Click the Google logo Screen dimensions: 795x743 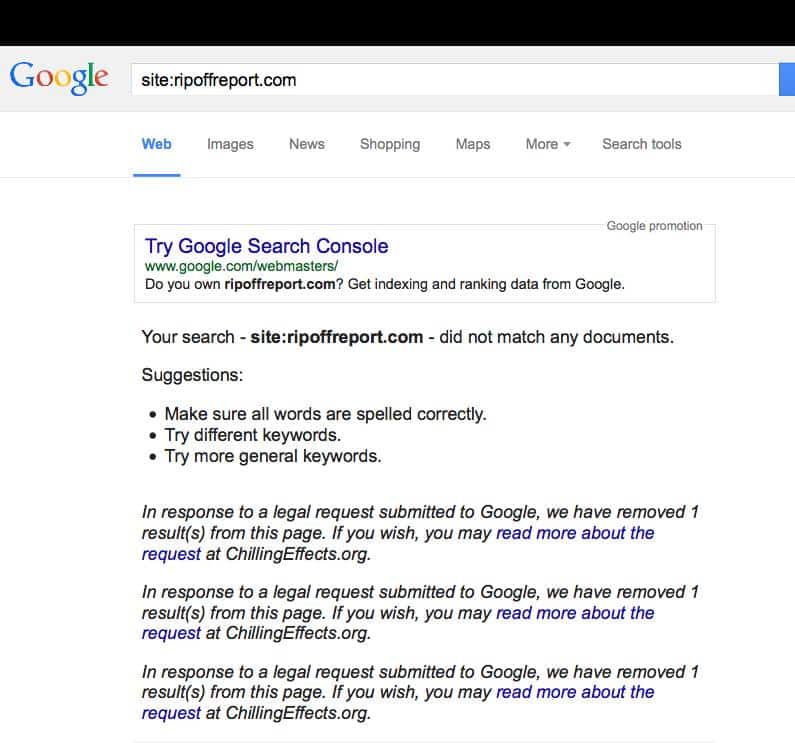point(59,78)
